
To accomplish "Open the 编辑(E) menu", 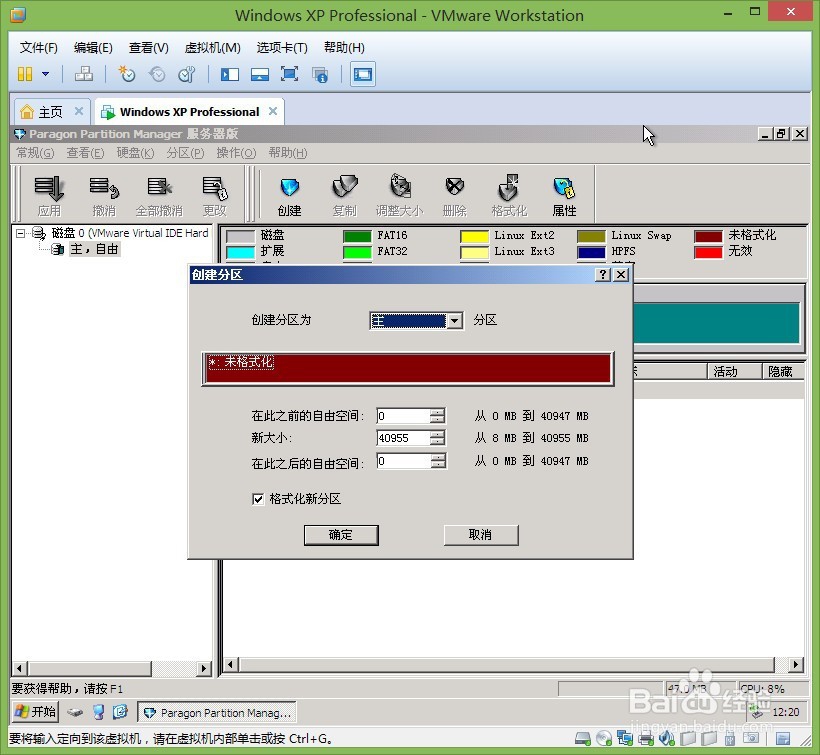I will tap(93, 48).
